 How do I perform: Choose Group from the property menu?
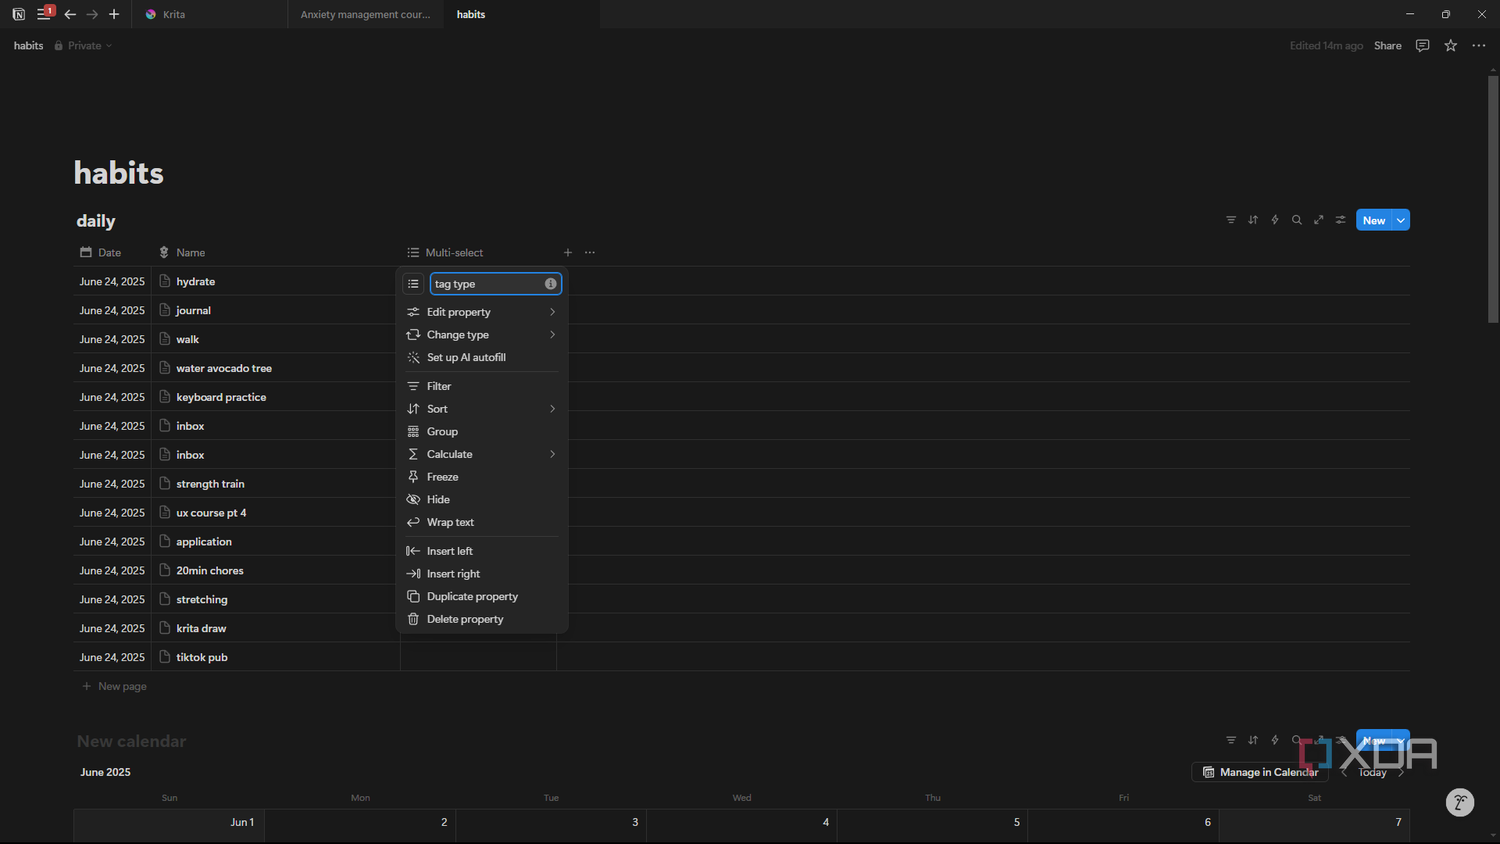point(482,432)
